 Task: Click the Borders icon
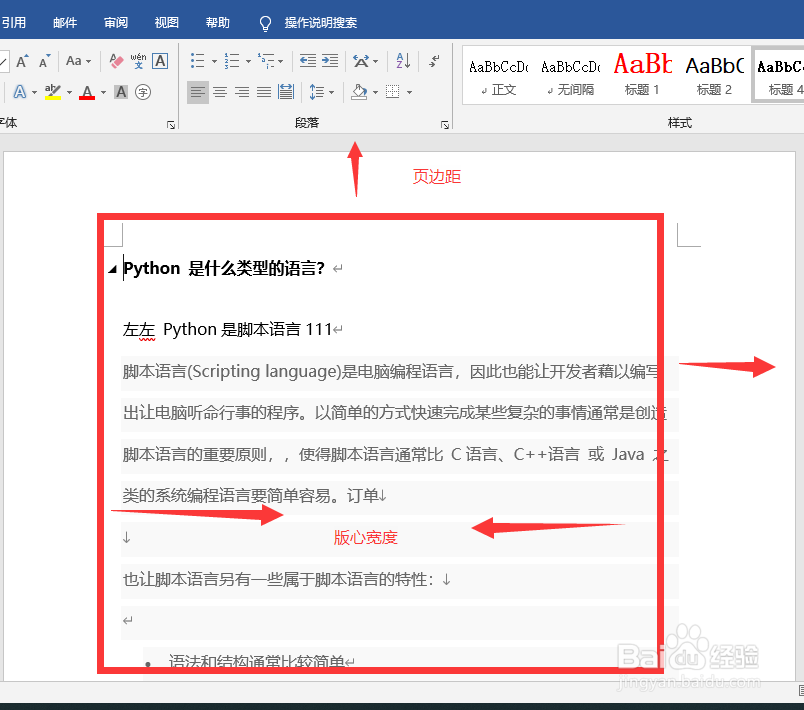(392, 92)
